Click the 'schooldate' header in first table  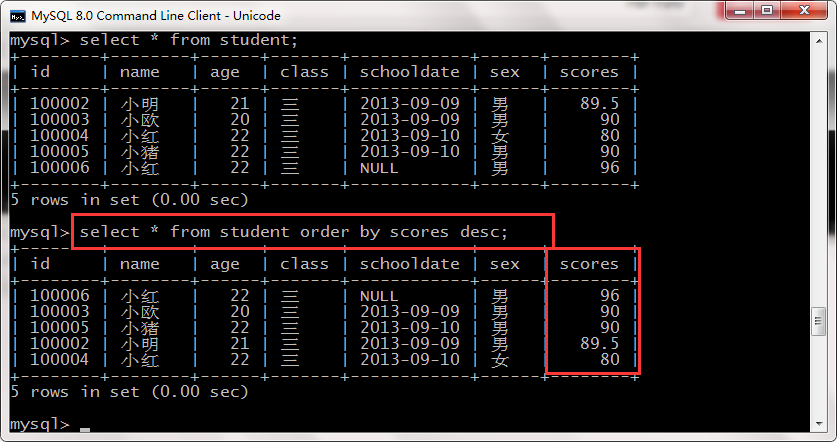pyautogui.click(x=409, y=72)
